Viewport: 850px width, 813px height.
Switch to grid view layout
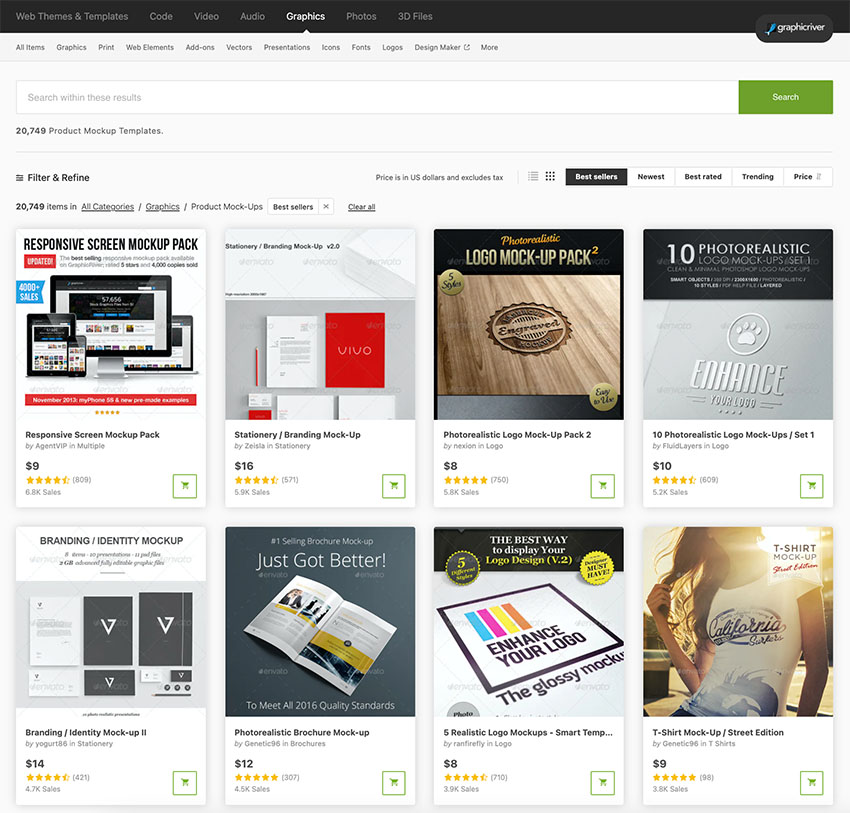pos(550,176)
